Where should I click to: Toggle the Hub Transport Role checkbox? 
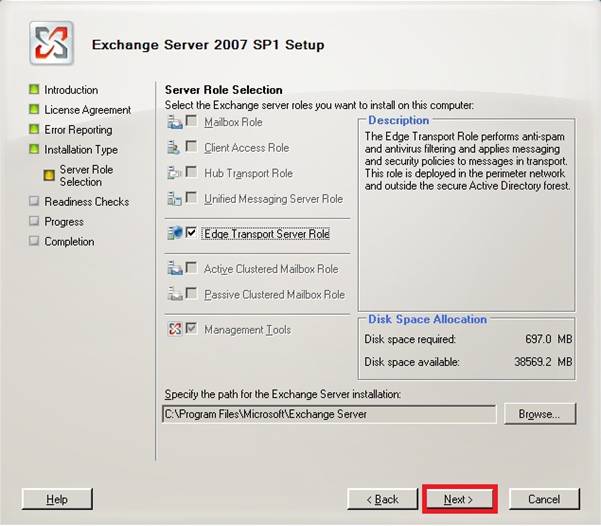point(191,172)
